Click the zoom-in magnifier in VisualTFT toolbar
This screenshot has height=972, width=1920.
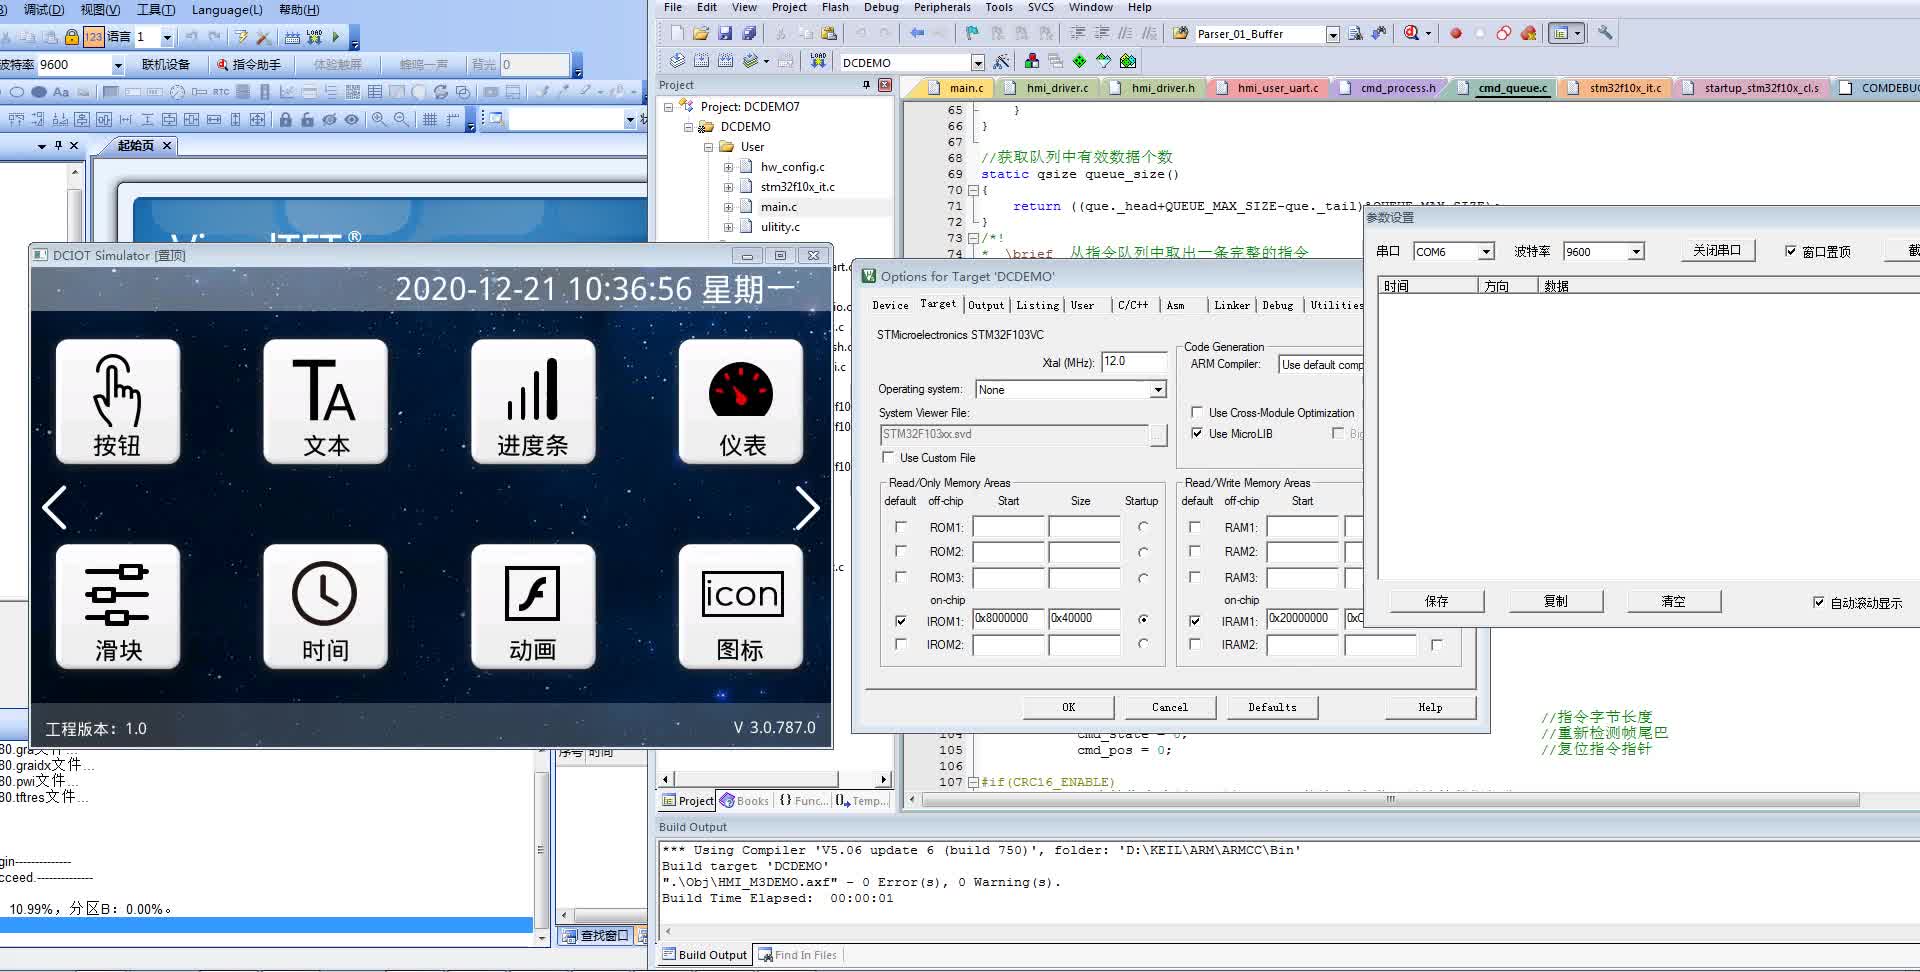(x=379, y=119)
